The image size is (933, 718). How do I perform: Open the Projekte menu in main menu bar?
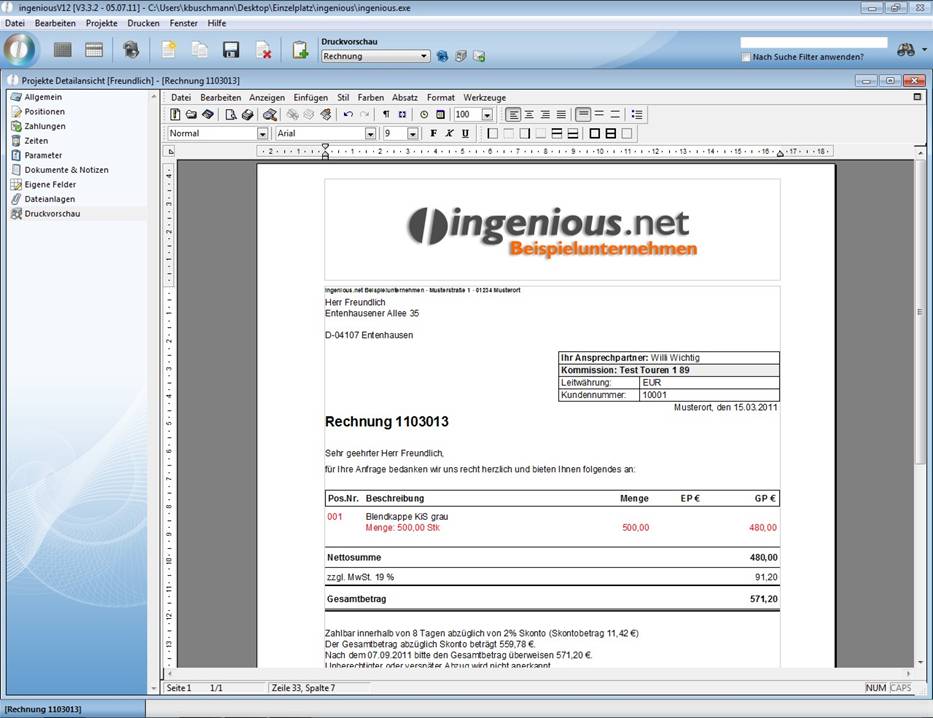coord(101,23)
